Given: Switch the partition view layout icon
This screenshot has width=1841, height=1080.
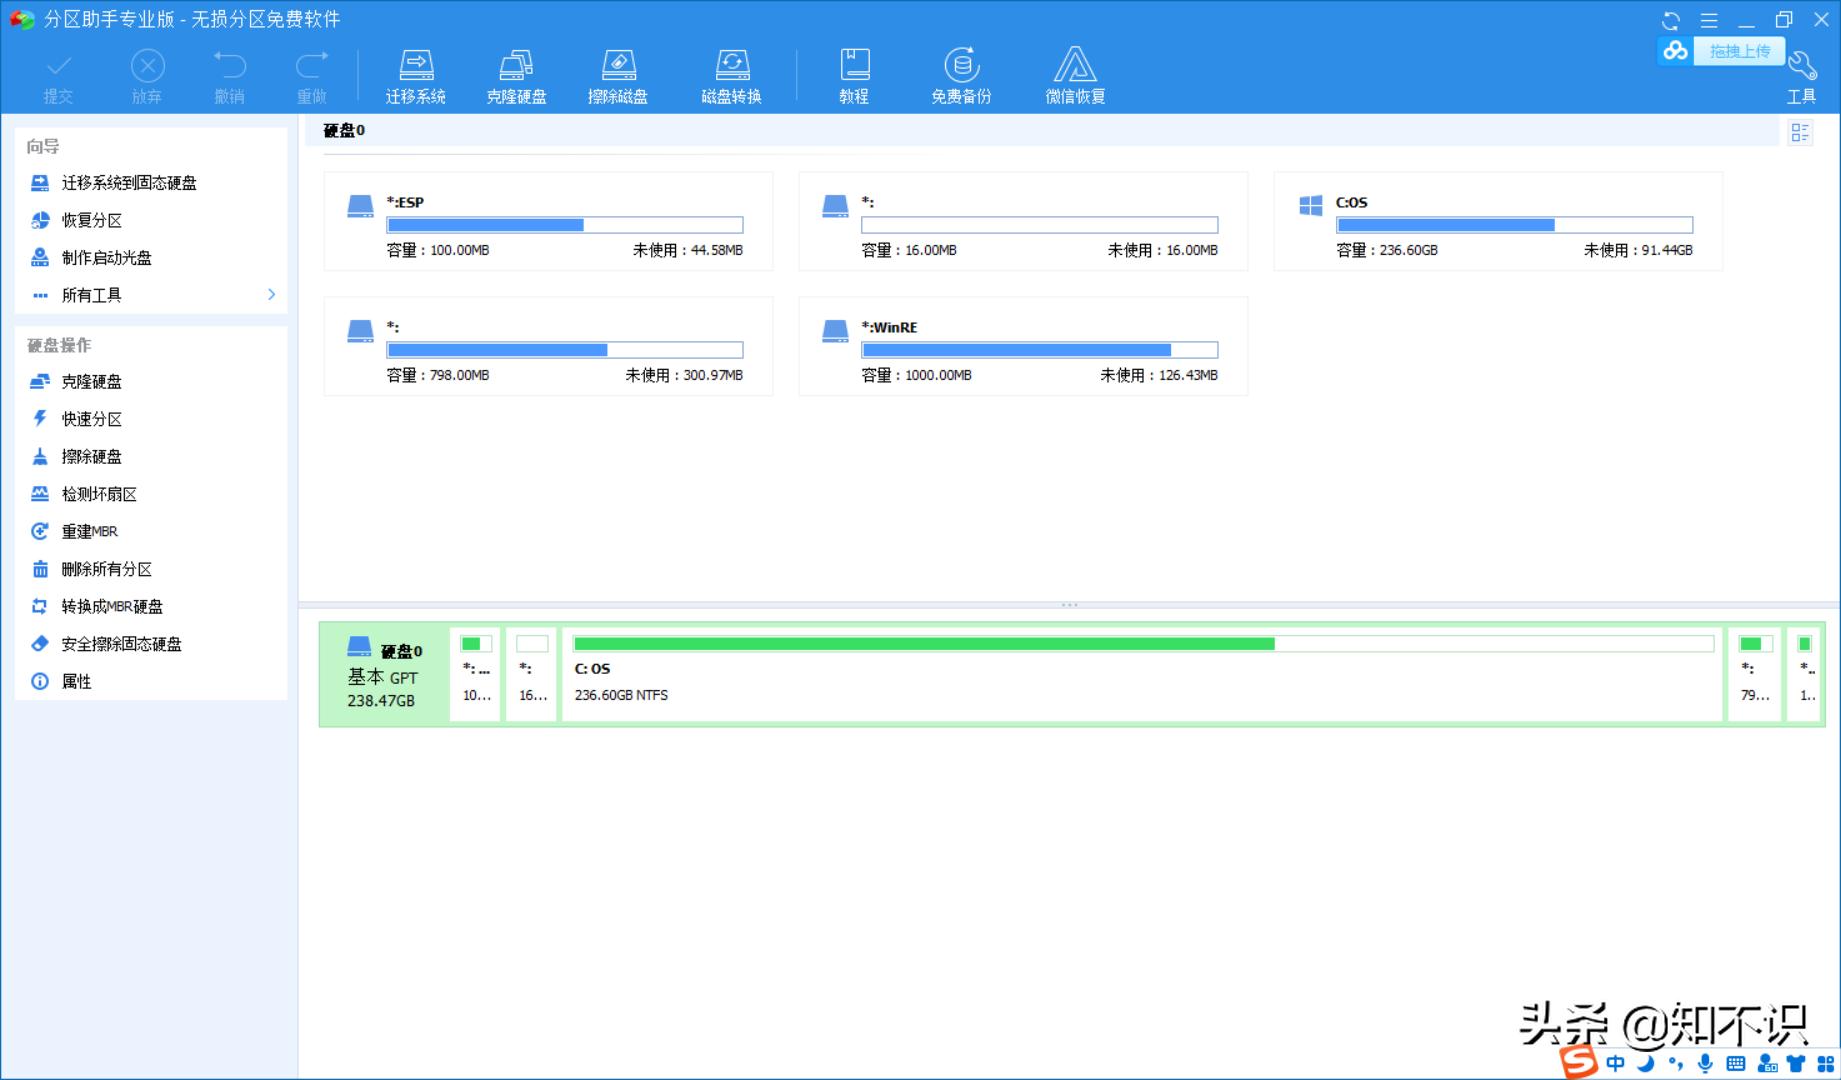Looking at the screenshot, I should point(1800,132).
